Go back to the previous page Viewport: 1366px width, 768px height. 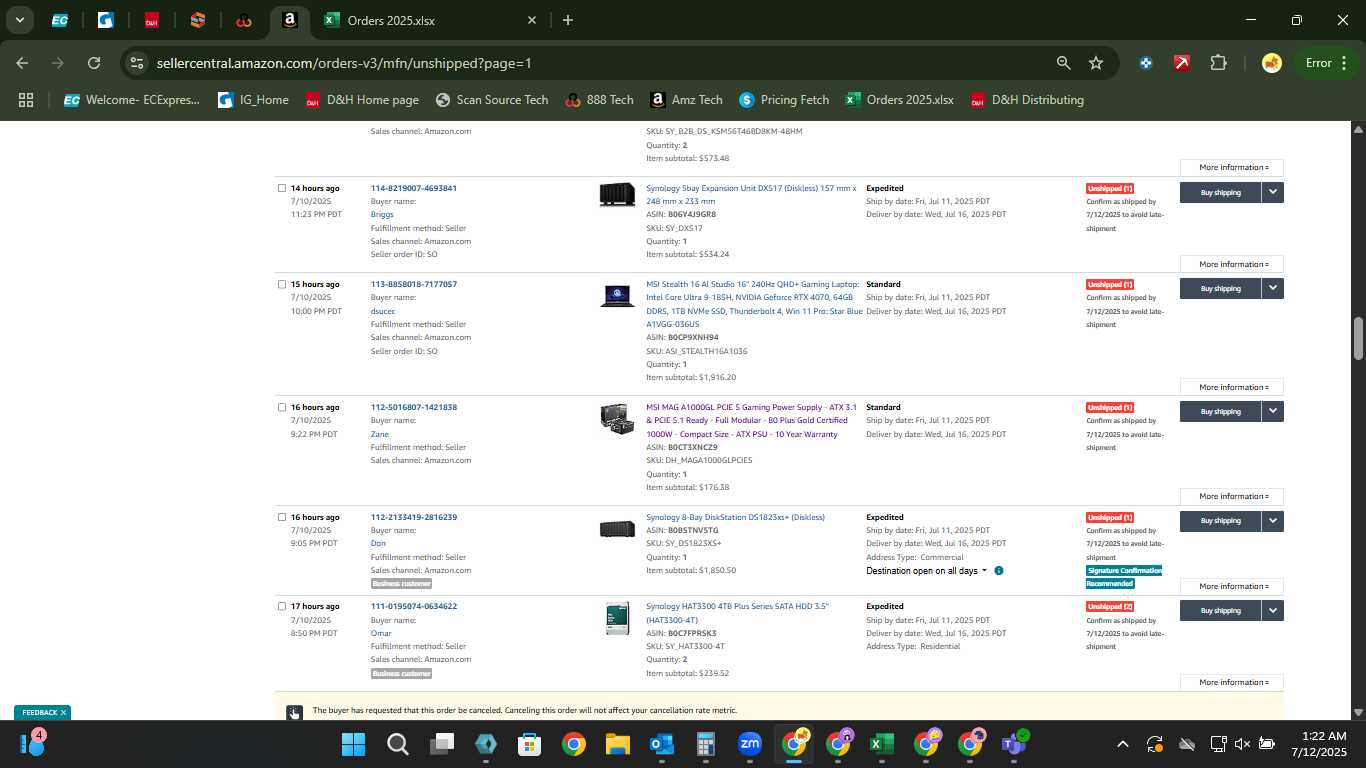pos(22,63)
